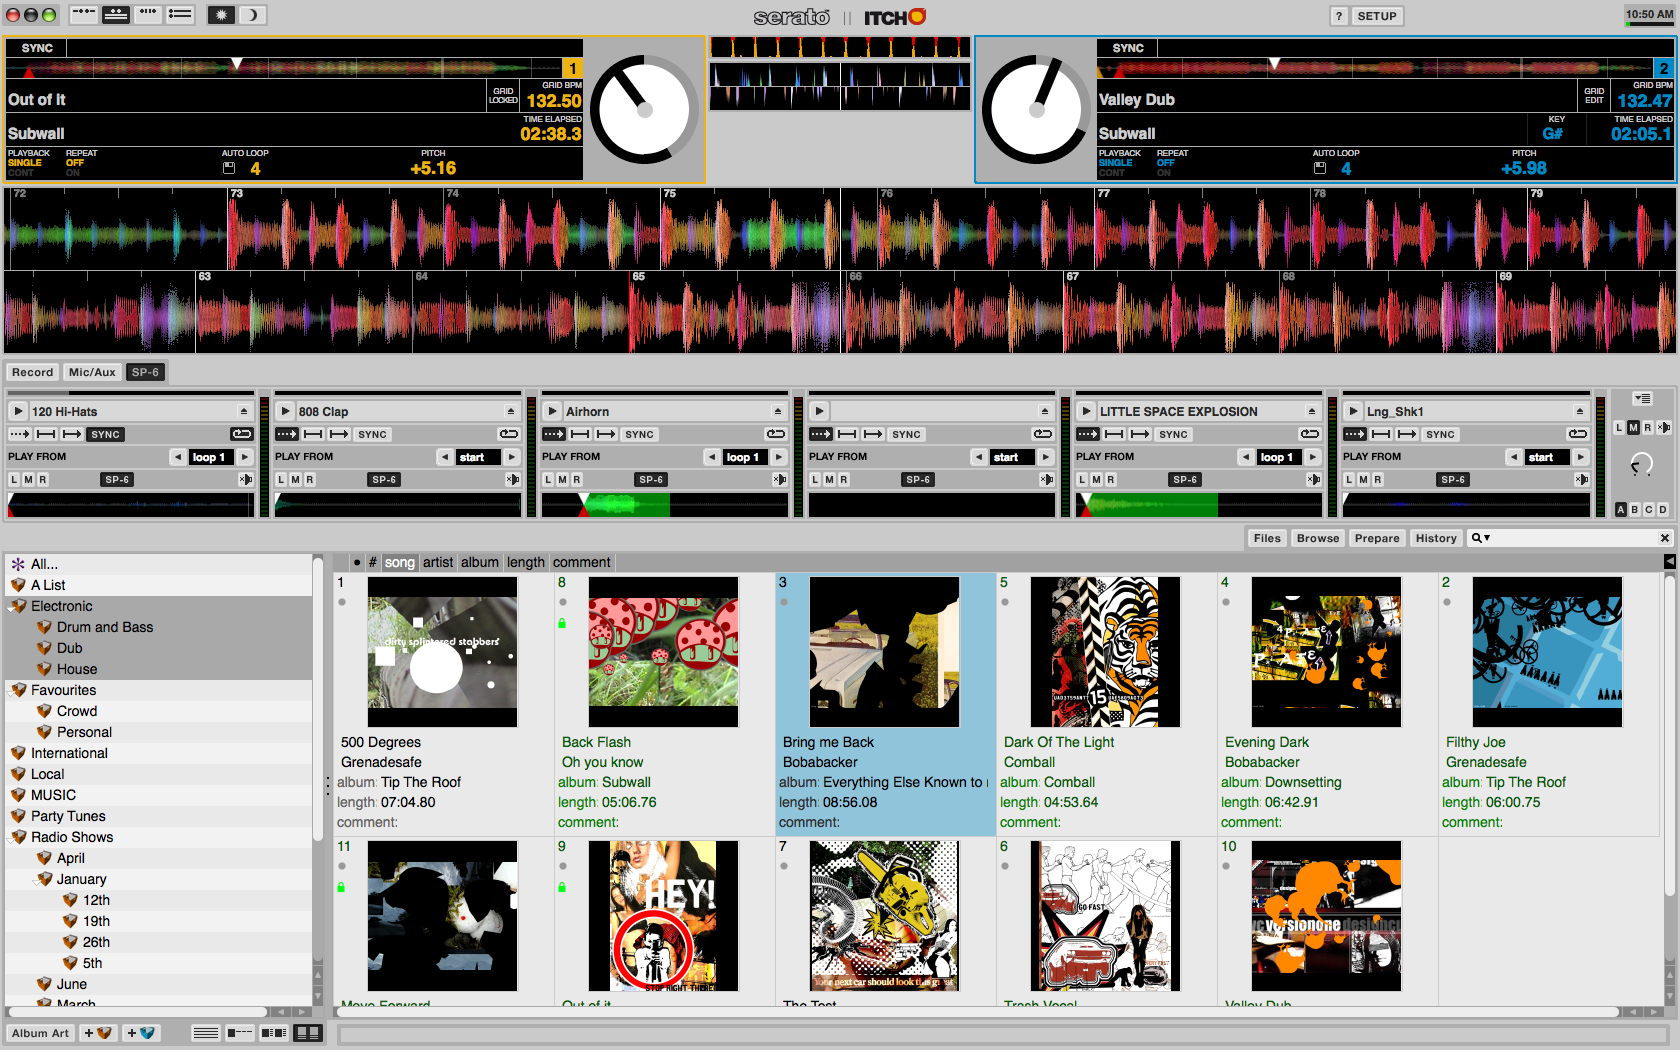
Task: Turn left deck REPEAT to ON
Action: (73, 173)
